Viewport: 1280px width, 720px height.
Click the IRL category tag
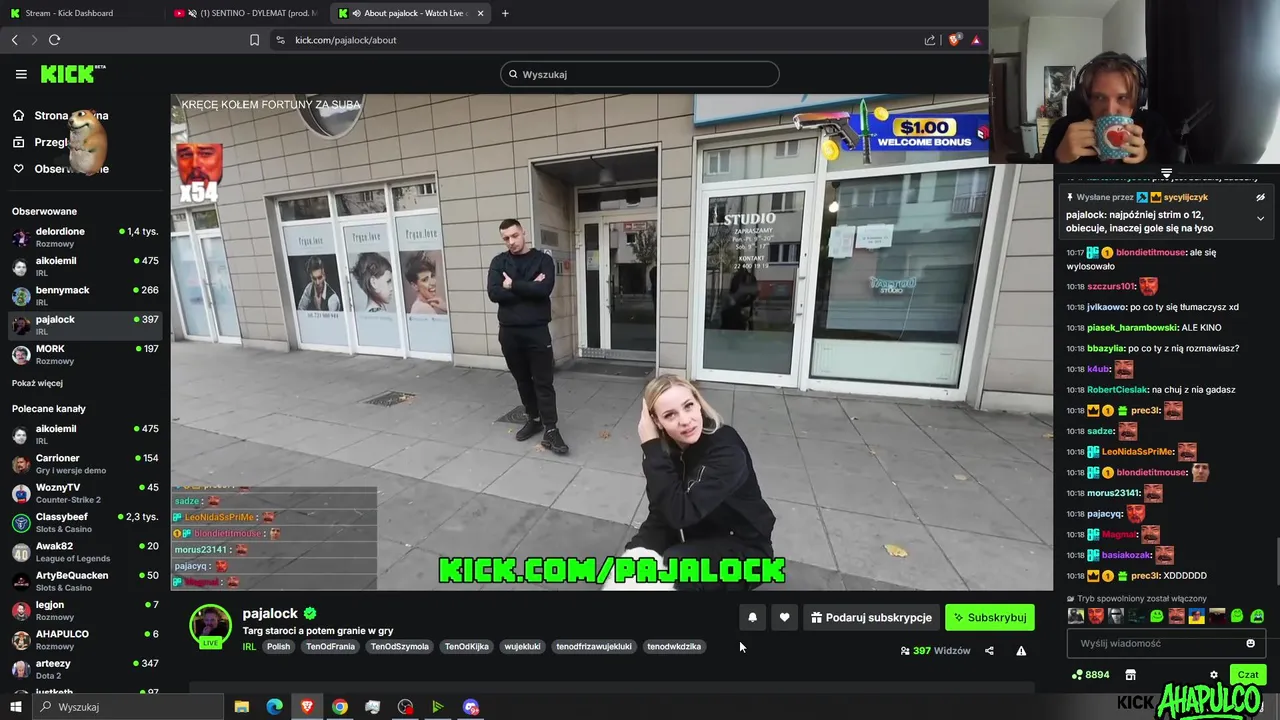(x=249, y=647)
